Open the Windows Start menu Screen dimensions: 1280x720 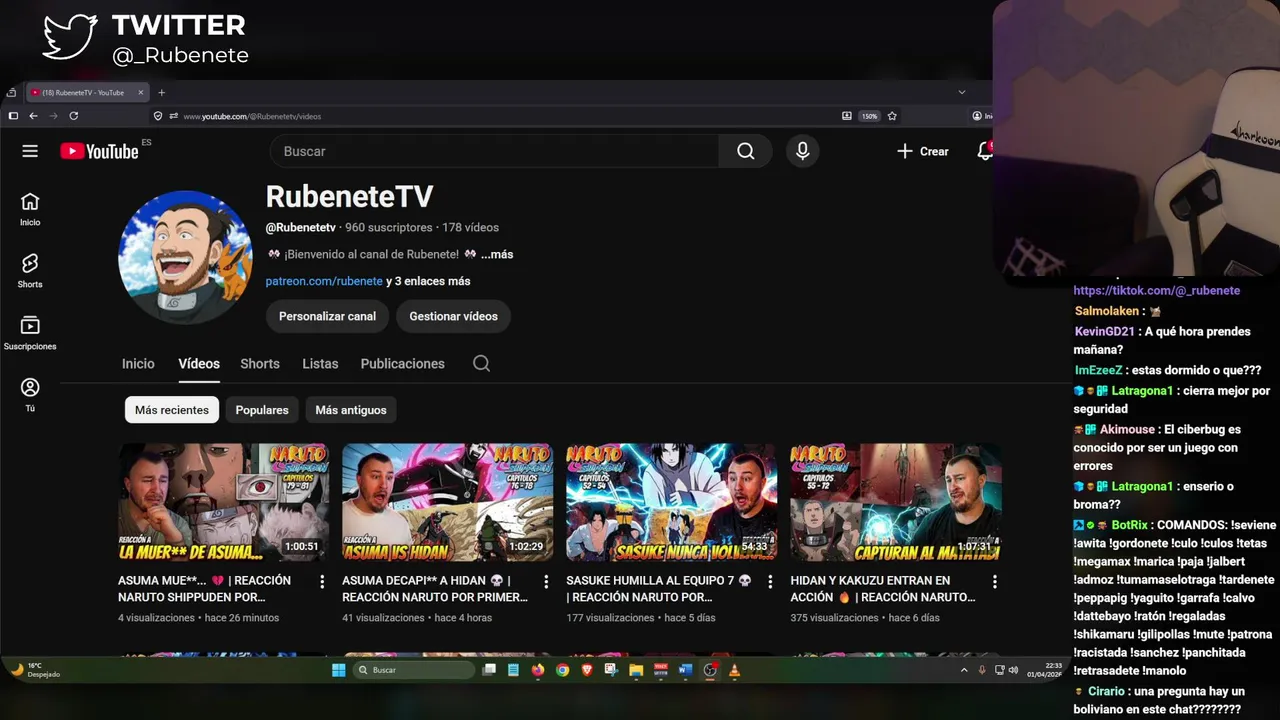click(x=338, y=670)
